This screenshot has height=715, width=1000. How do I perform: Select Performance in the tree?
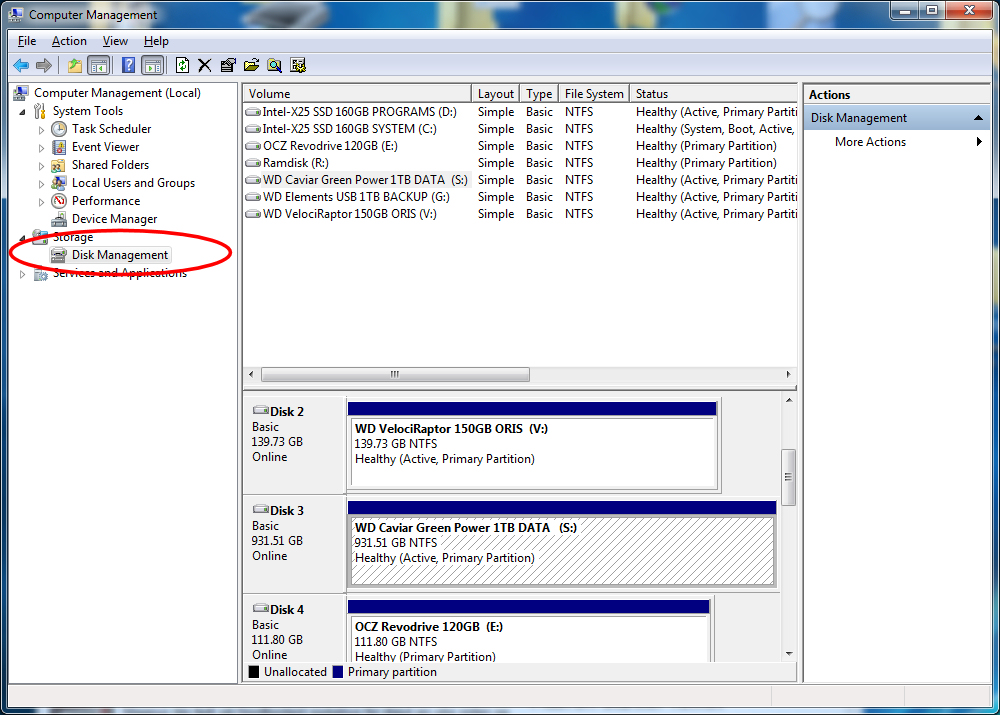[105, 201]
